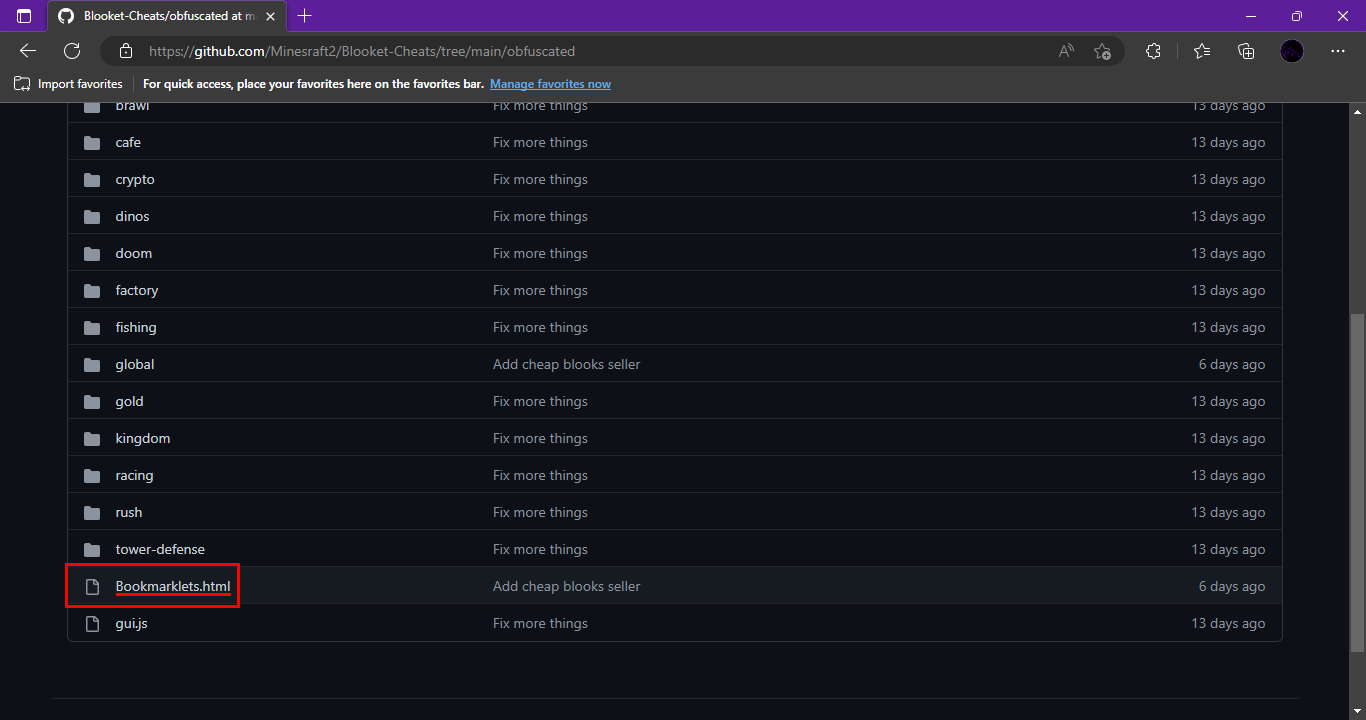Viewport: 1366px width, 720px height.
Task: Click the gold folder icon
Action: (92, 402)
